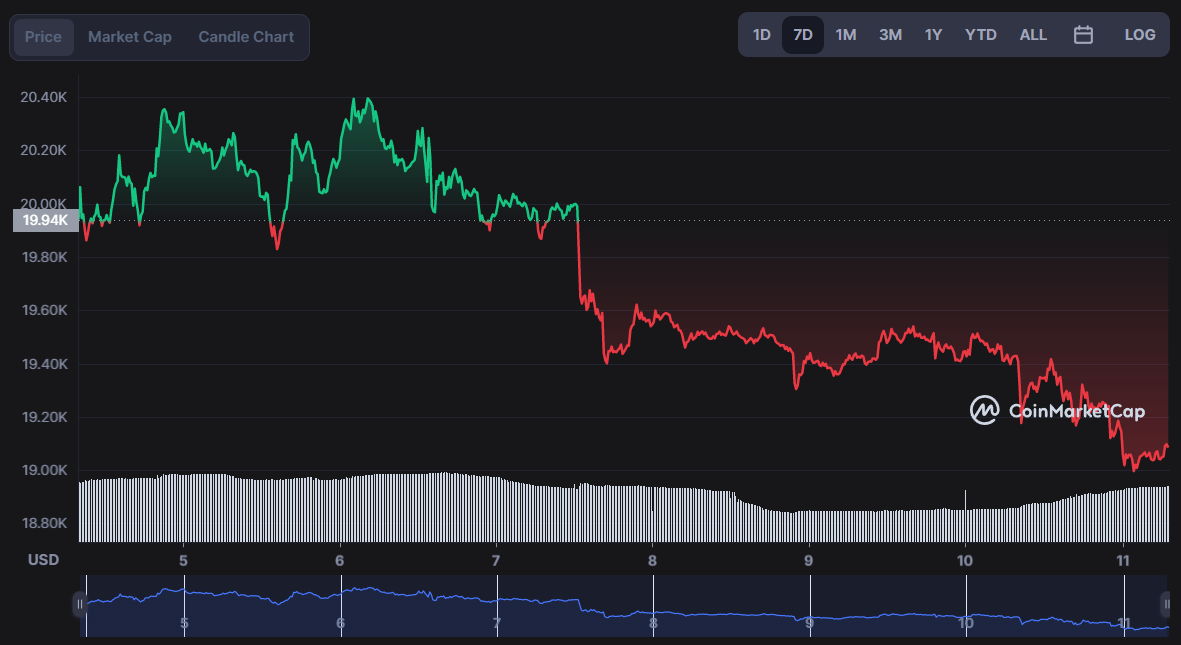The height and width of the screenshot is (645, 1181).
Task: Select the 1Y time range
Action: coord(933,35)
